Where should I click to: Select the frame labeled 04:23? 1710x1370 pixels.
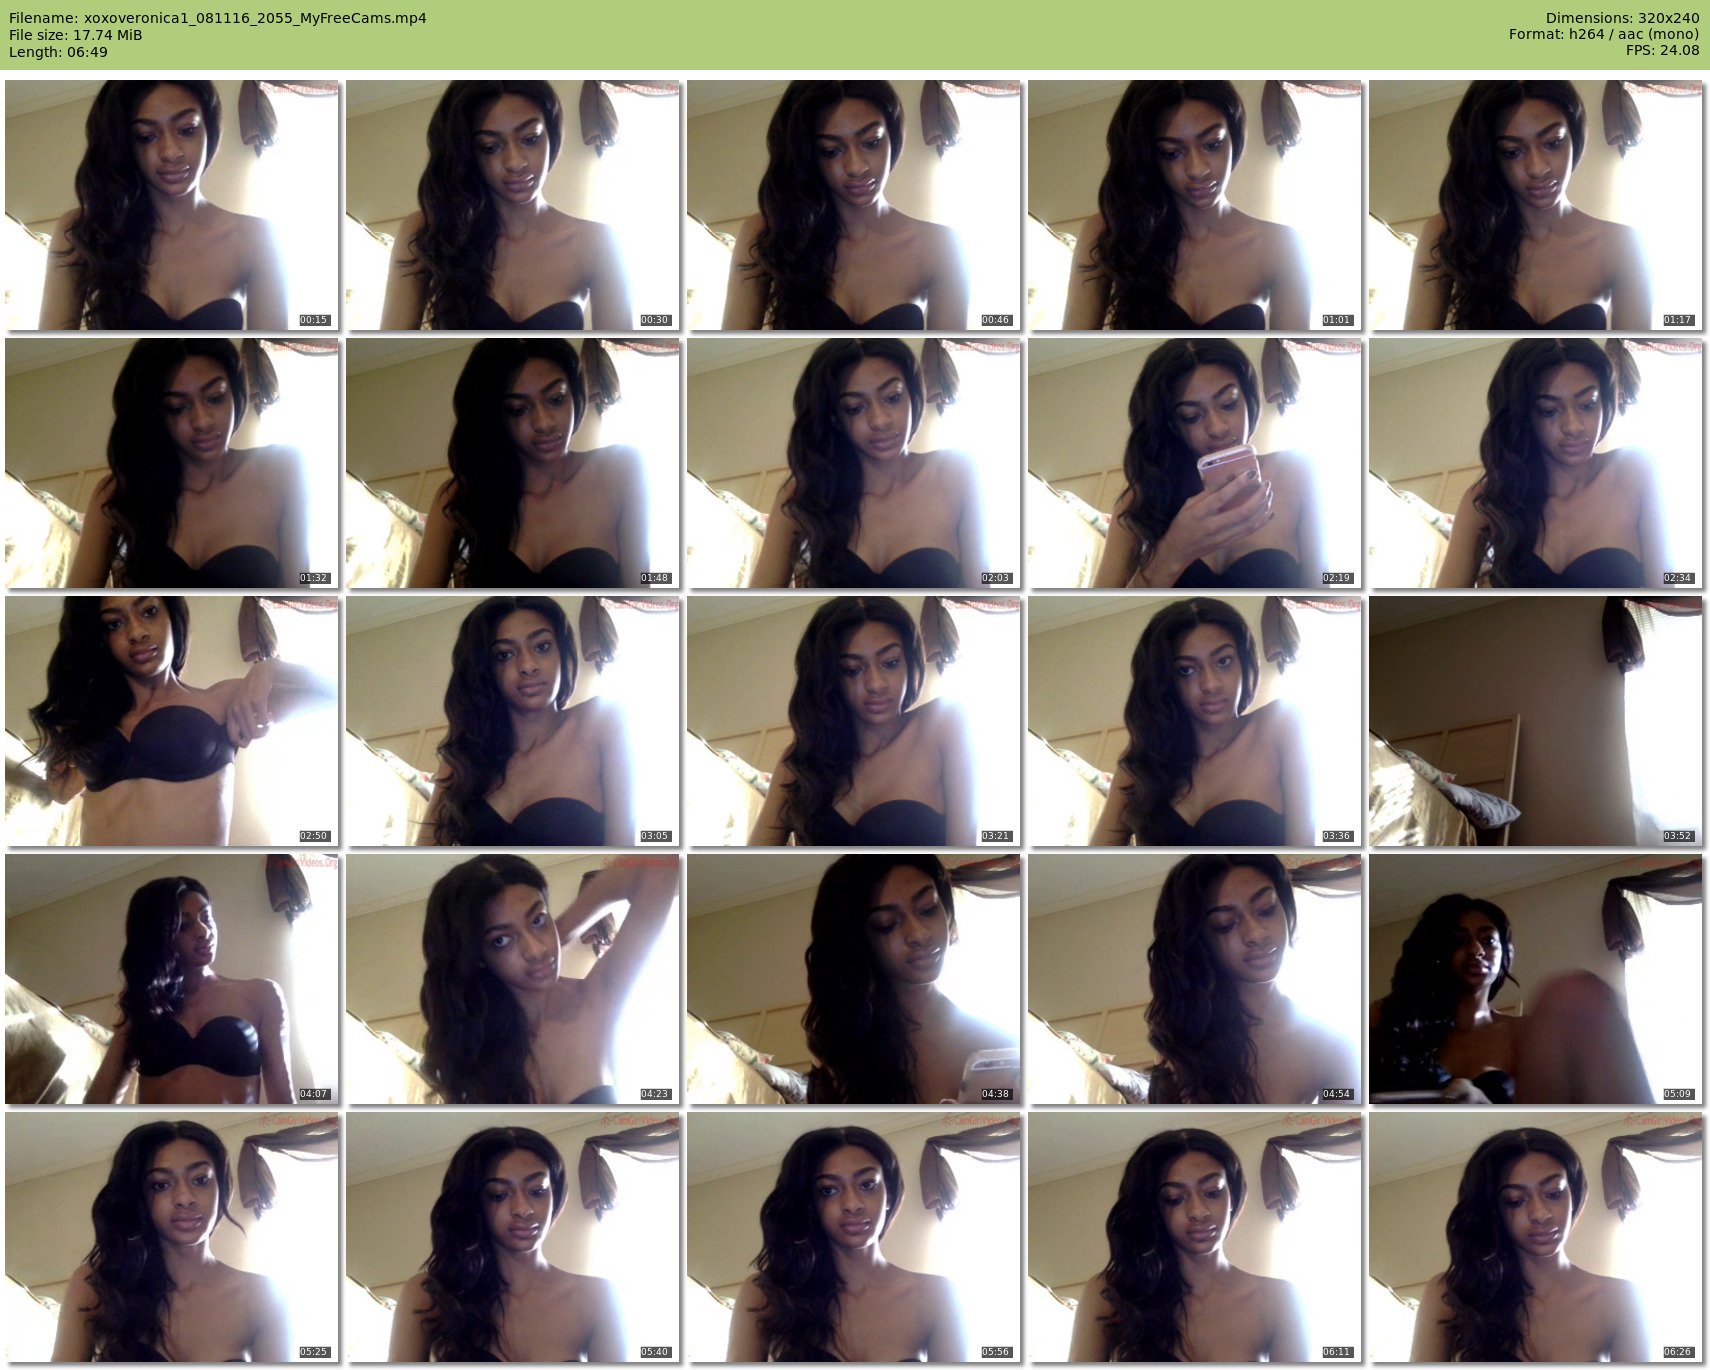pyautogui.click(x=513, y=979)
